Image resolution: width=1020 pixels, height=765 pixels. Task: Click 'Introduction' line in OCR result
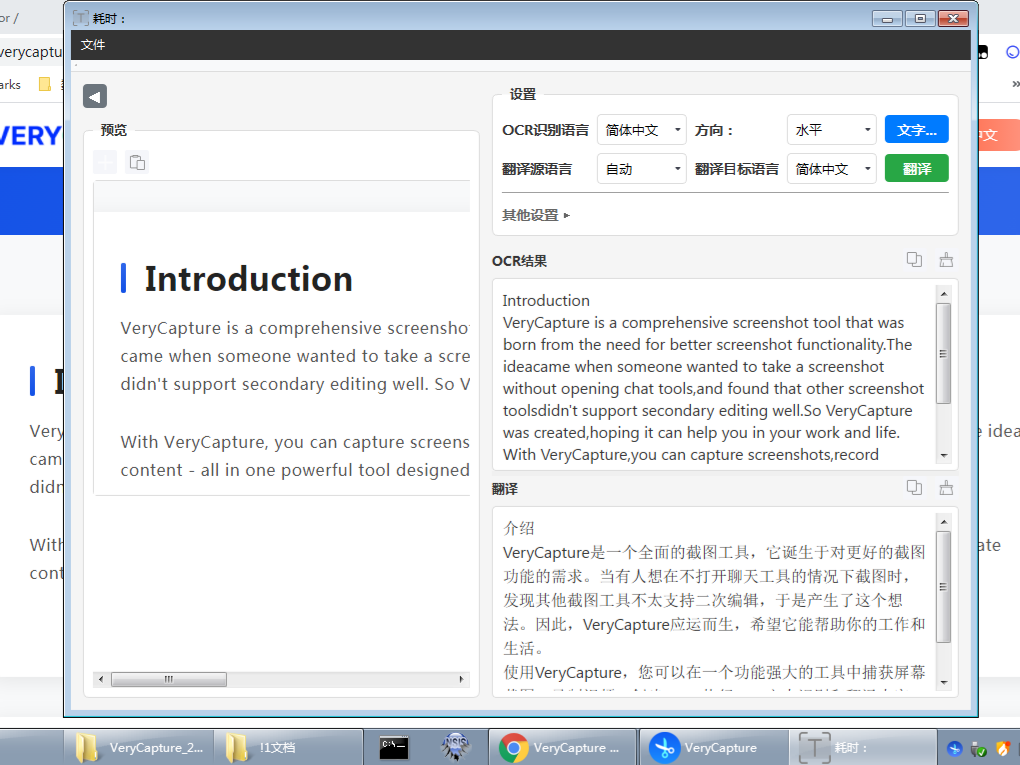[x=546, y=301]
